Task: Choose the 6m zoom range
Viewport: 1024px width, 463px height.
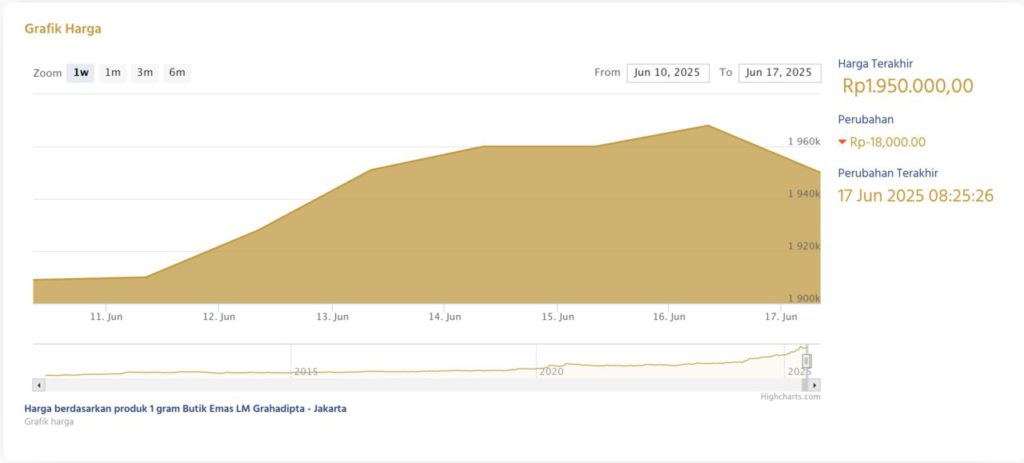Action: 177,73
